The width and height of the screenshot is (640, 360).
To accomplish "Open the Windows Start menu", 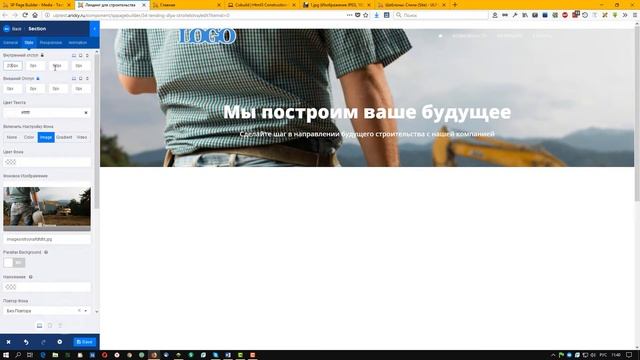I will click(6, 355).
